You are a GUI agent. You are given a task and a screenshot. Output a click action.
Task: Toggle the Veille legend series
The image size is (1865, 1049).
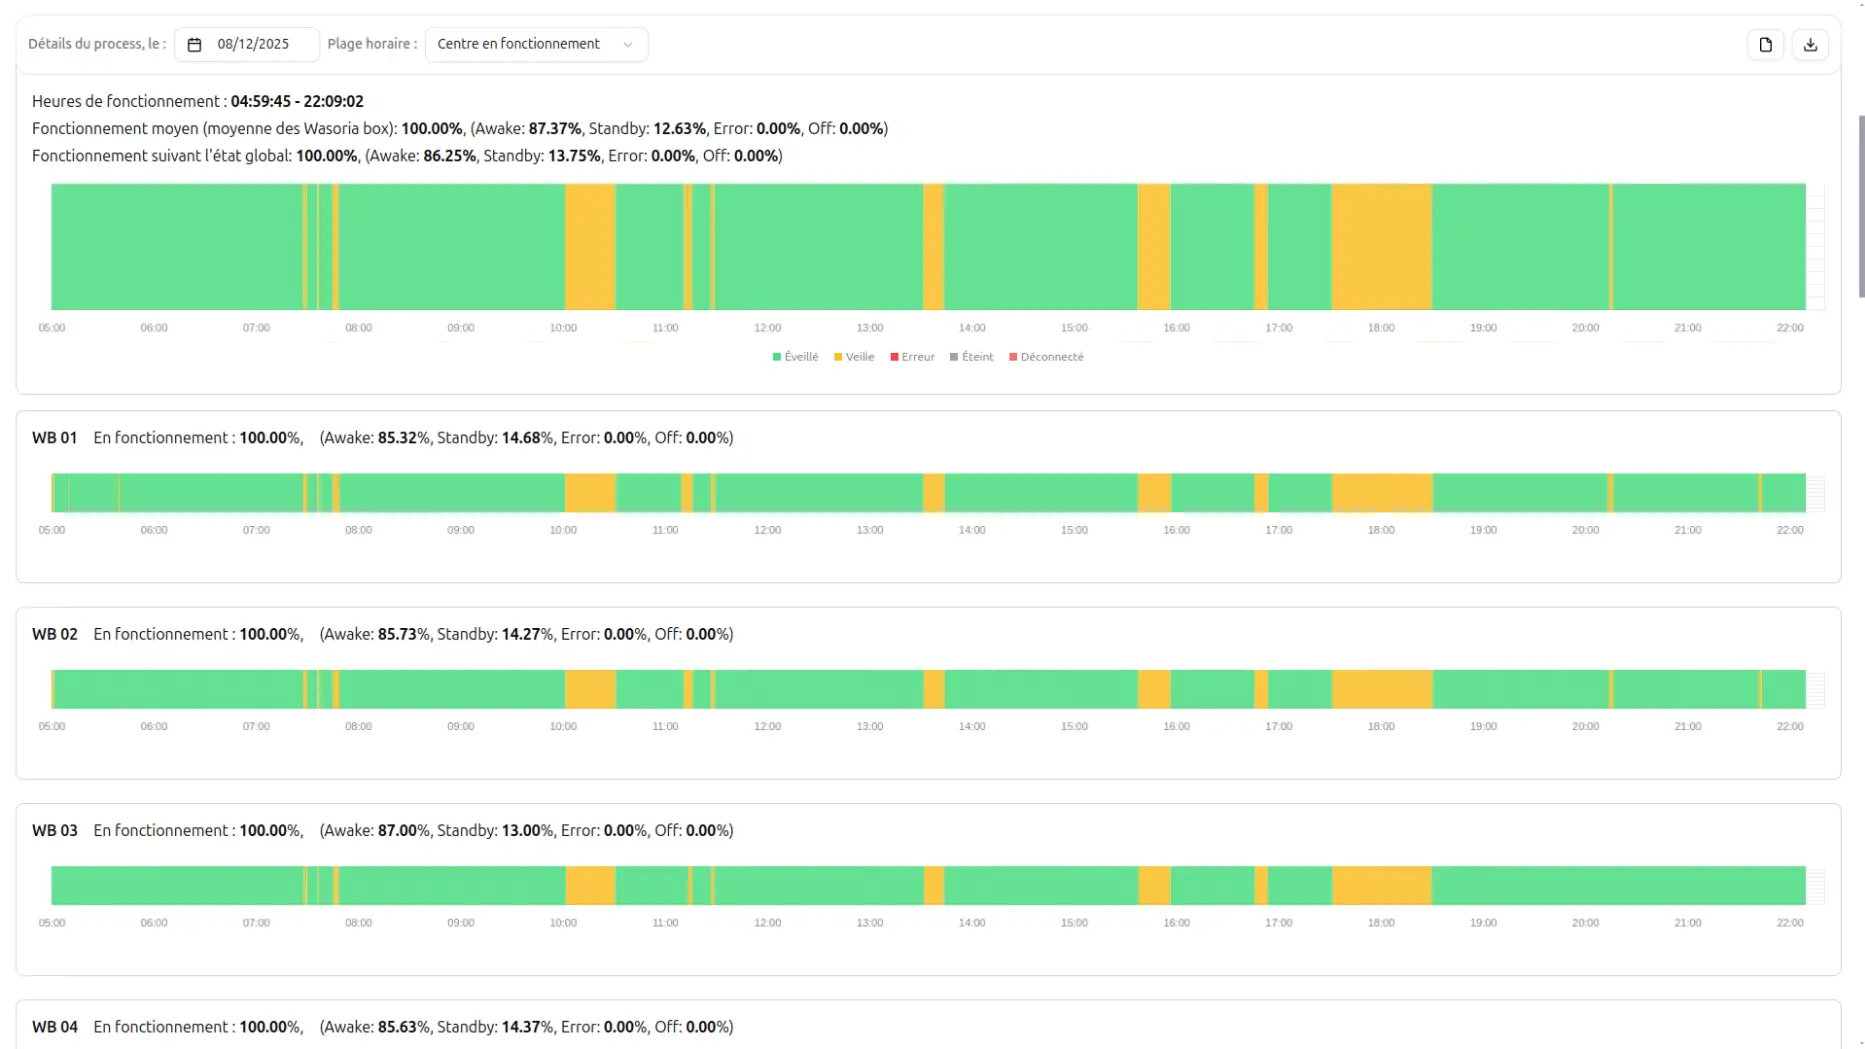coord(854,357)
